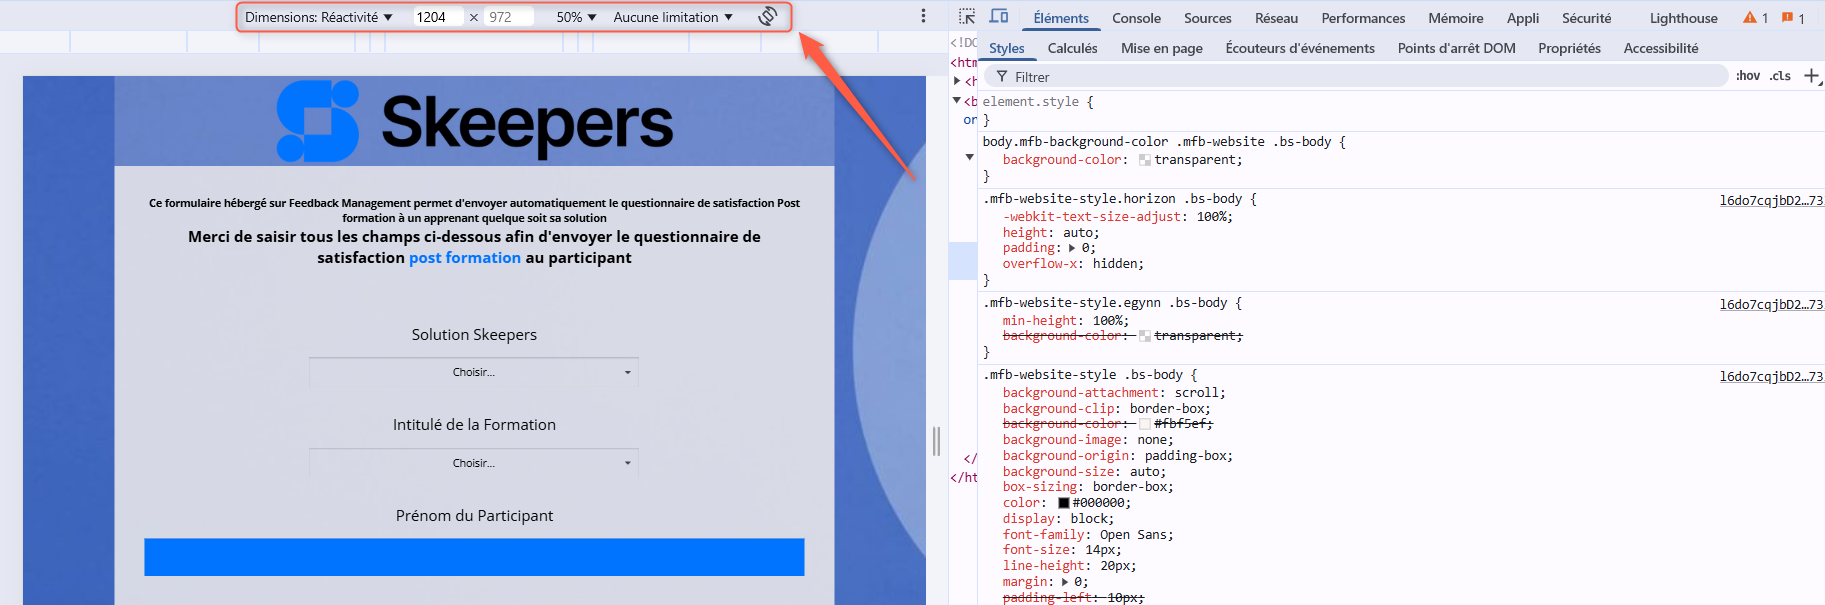Follow the blue 'post formation' link
The image size is (1825, 605).
[465, 258]
